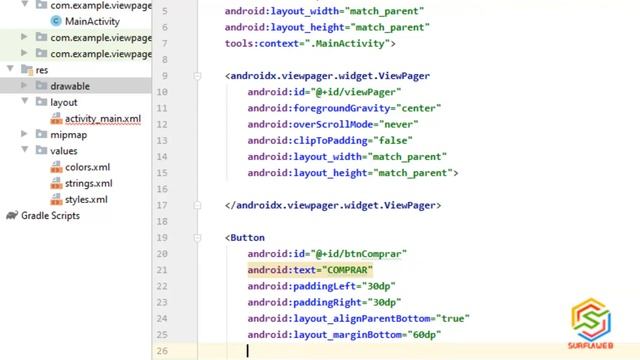Click tools:context=".MainActivity" line
This screenshot has width=640, height=360.
[x=310, y=44]
